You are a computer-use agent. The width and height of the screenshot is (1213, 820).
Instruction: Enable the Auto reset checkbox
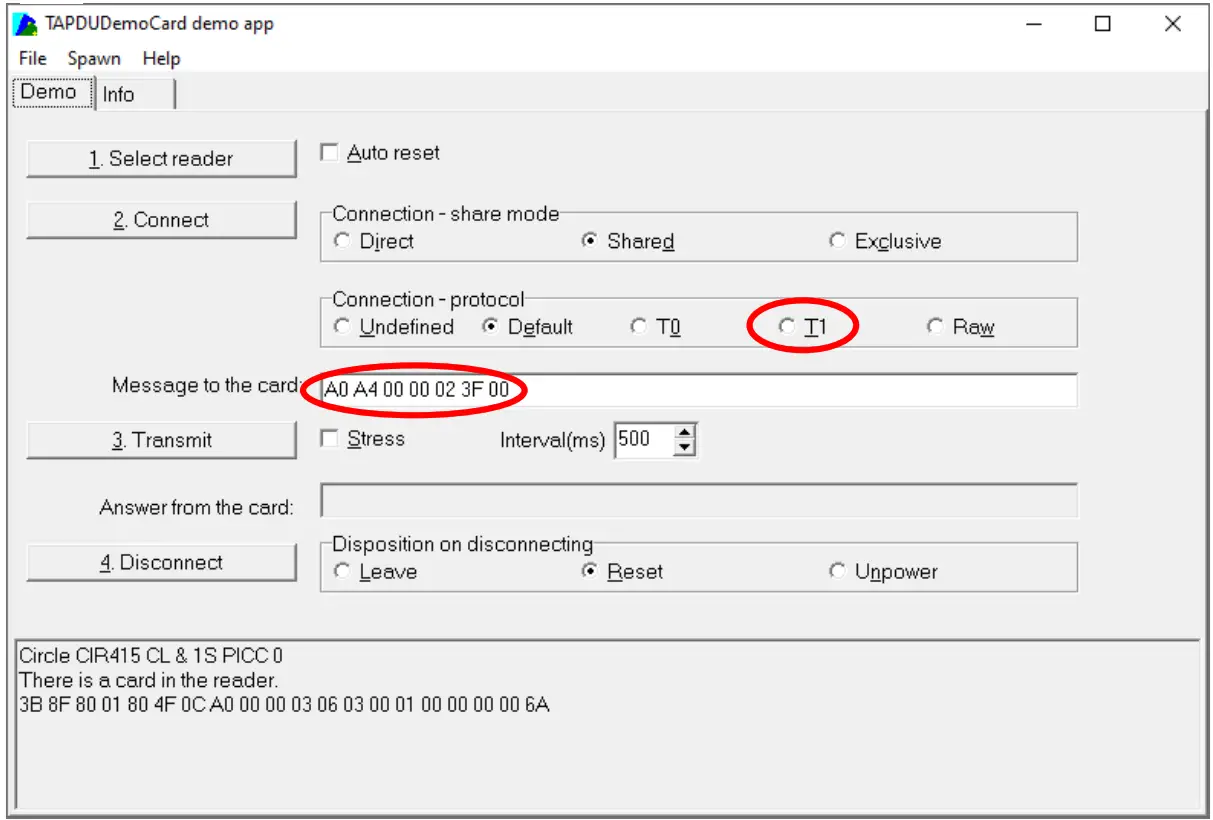click(x=380, y=153)
